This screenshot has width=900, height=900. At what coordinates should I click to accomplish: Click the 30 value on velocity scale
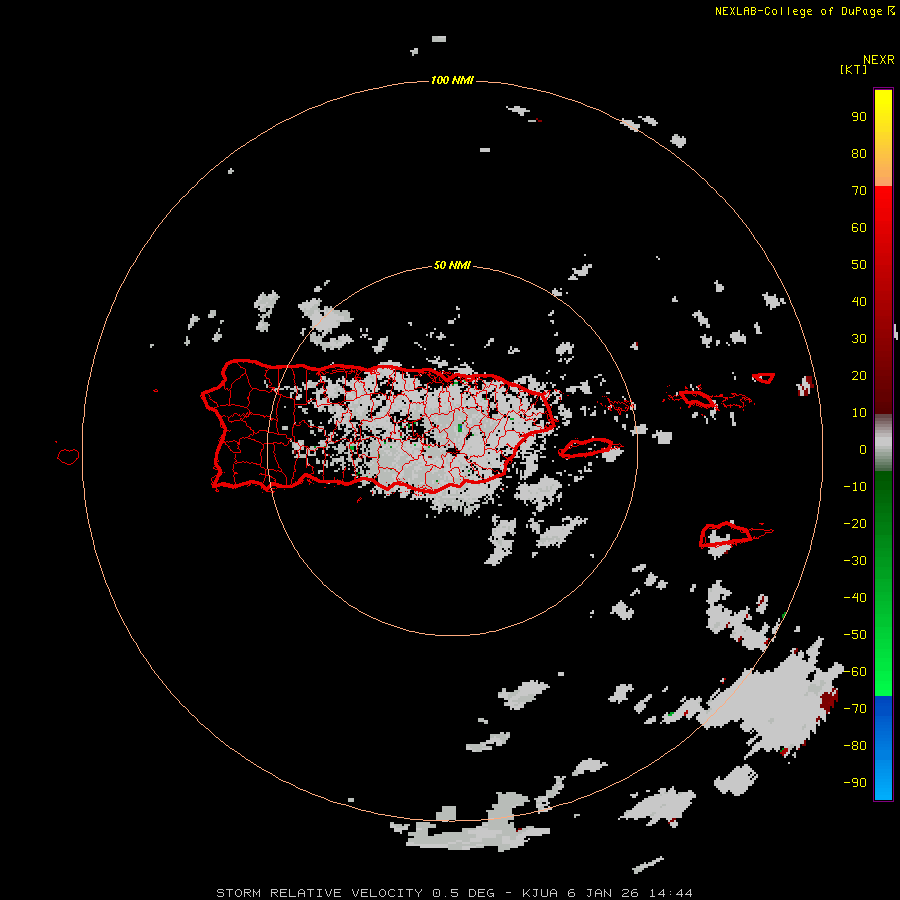[859, 339]
